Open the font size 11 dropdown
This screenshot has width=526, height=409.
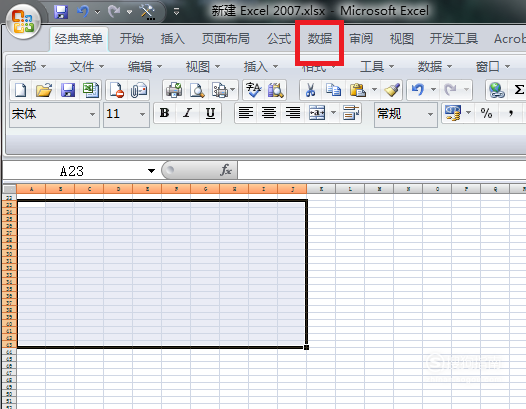click(x=142, y=115)
